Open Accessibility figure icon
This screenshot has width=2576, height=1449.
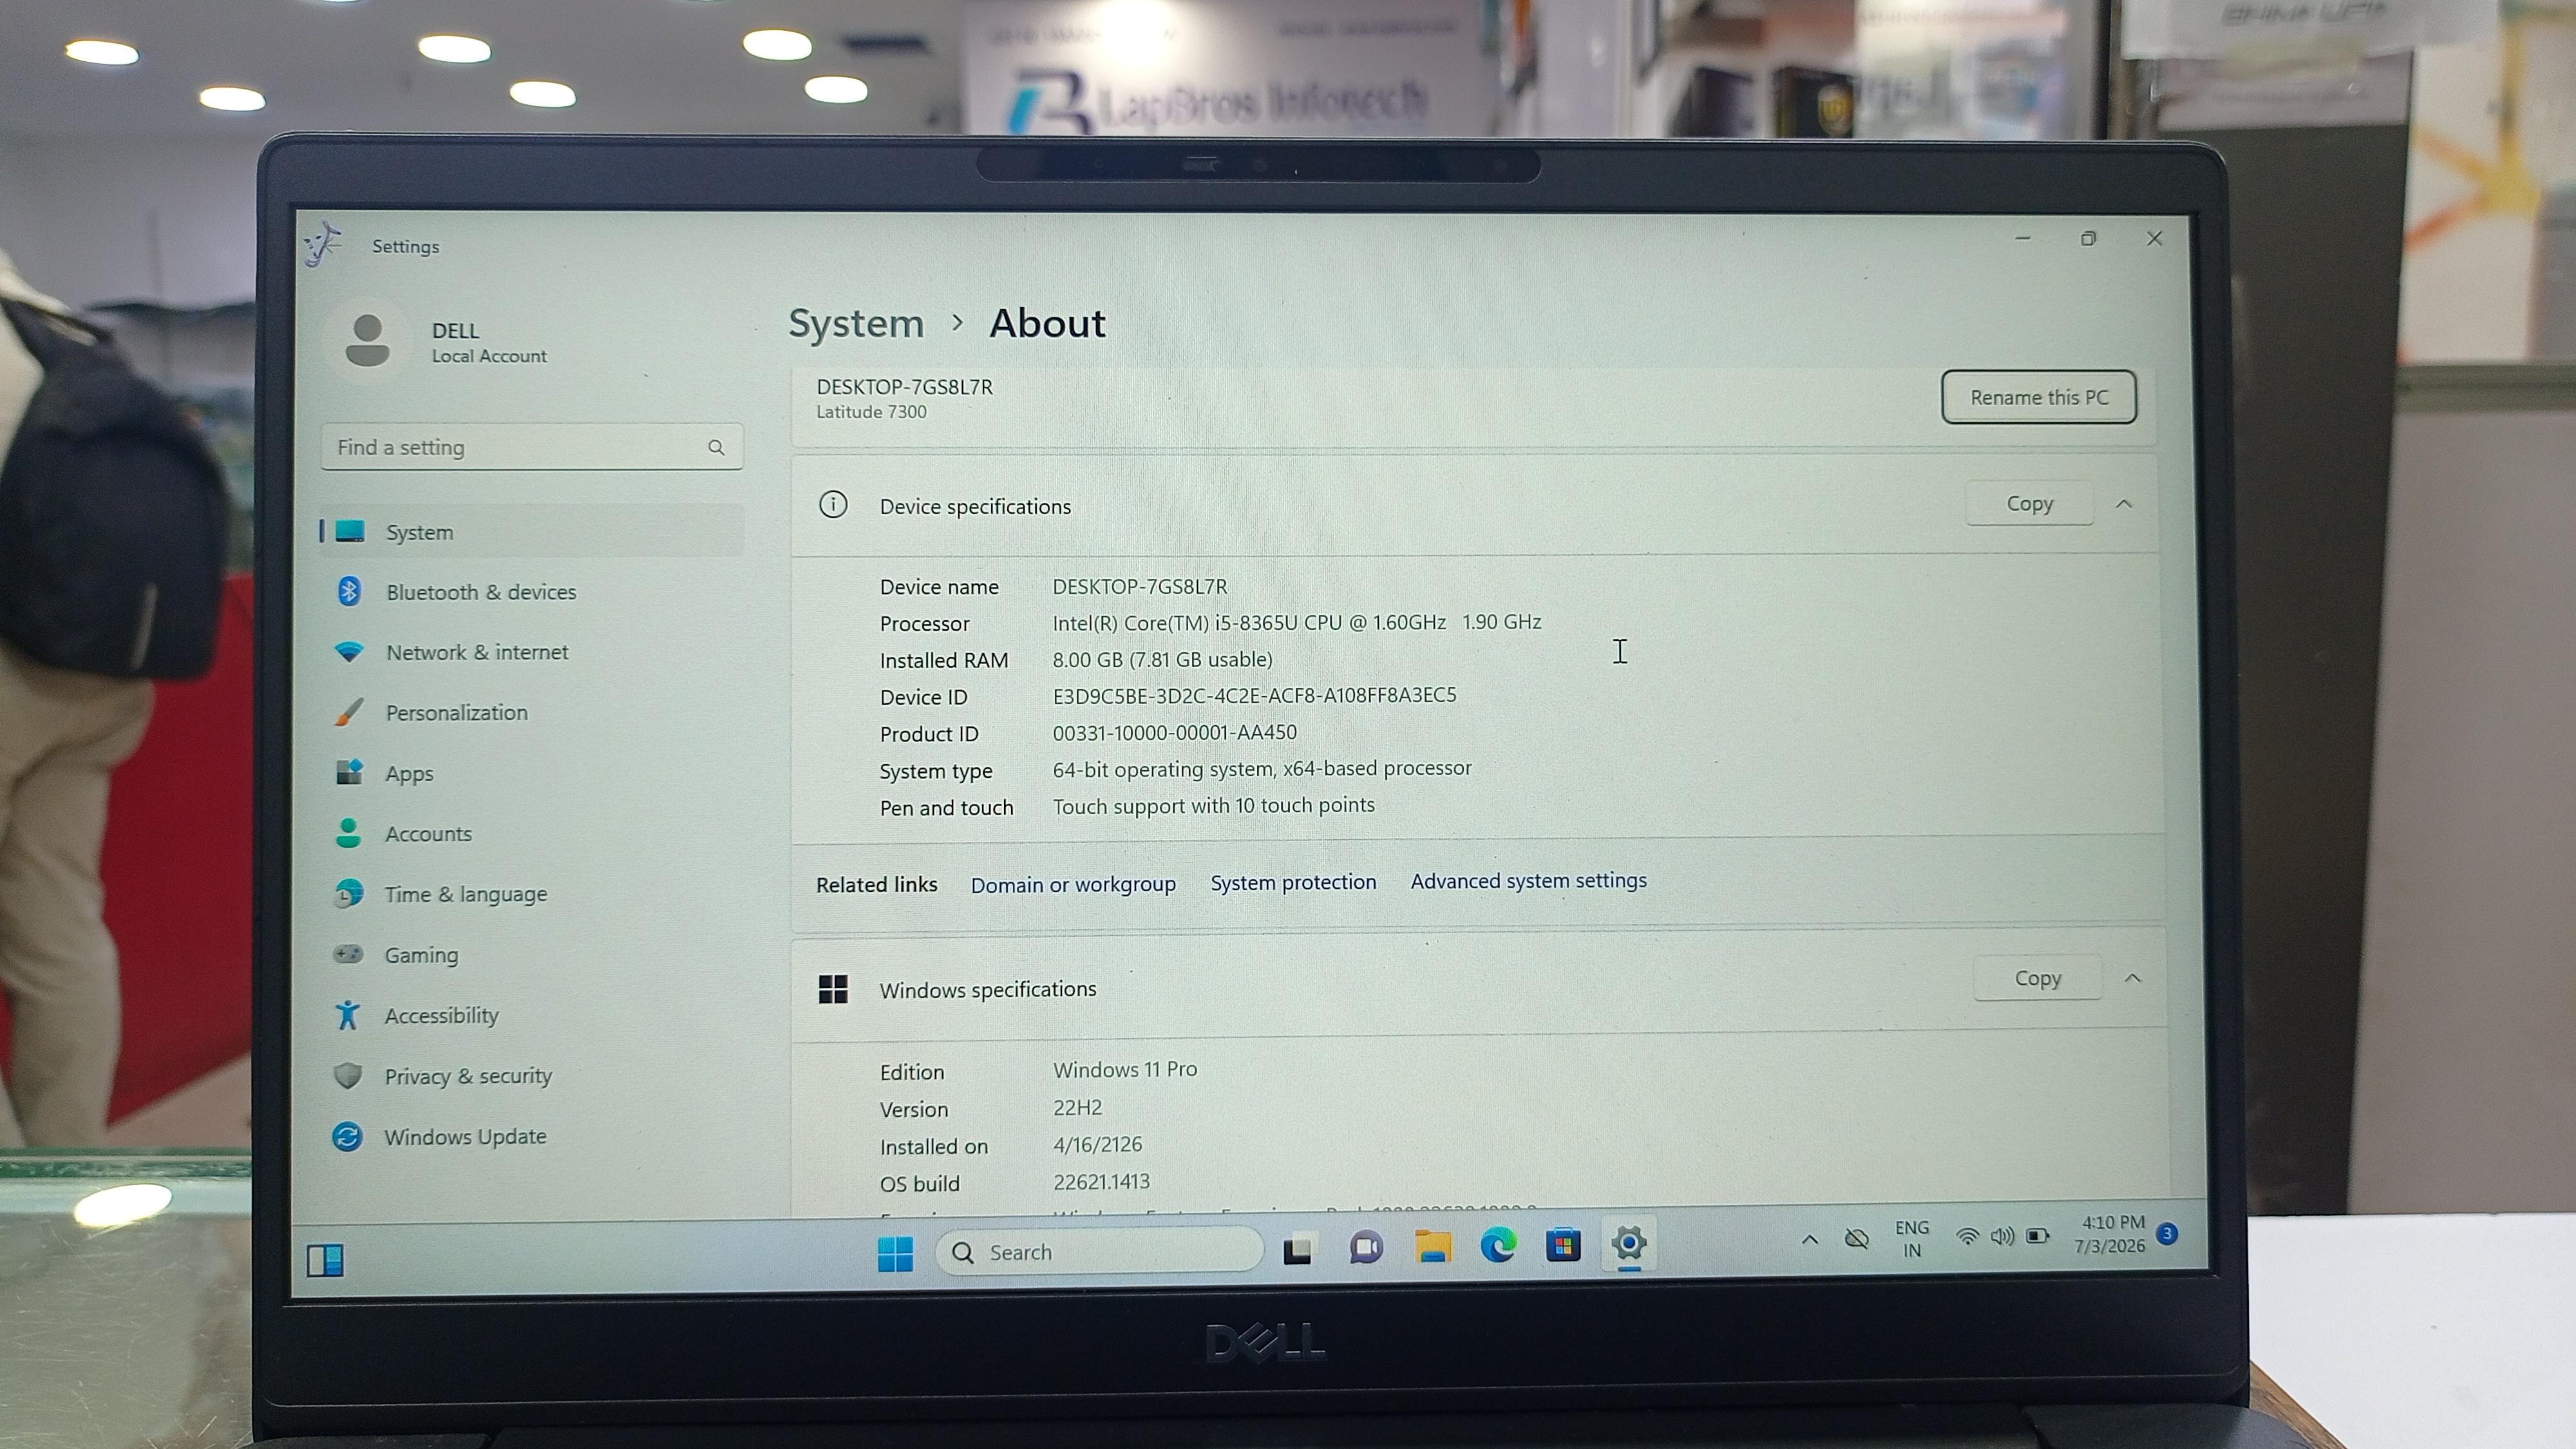click(347, 1015)
